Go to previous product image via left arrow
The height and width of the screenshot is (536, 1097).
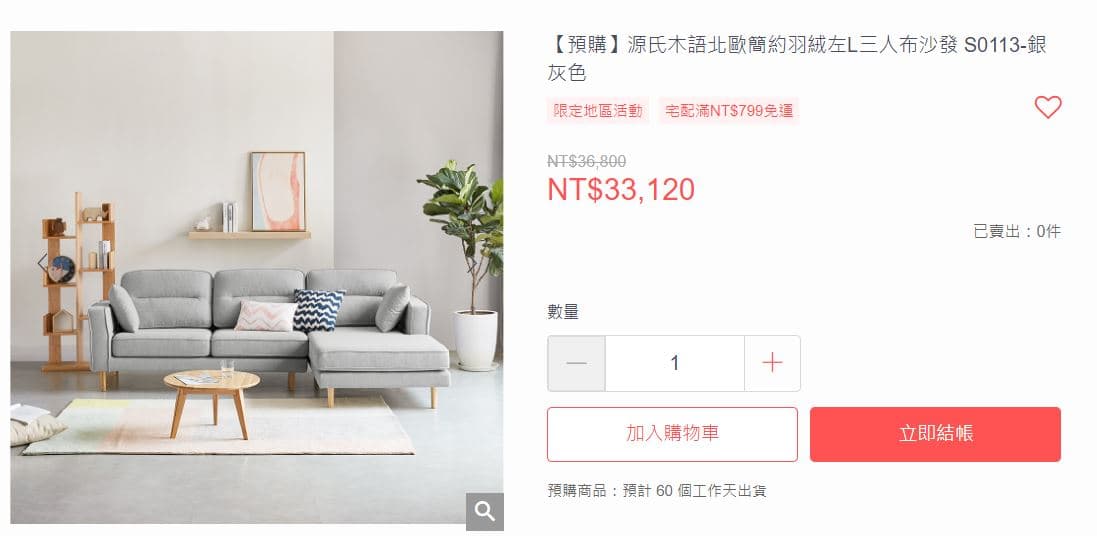[42, 263]
